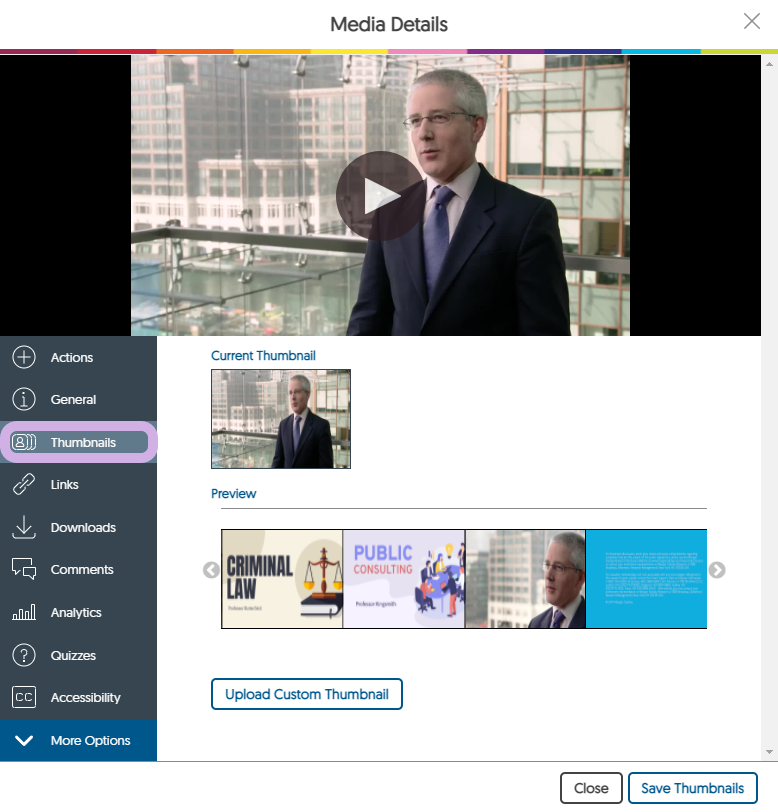
Task: Play the video in the player
Action: click(x=379, y=196)
